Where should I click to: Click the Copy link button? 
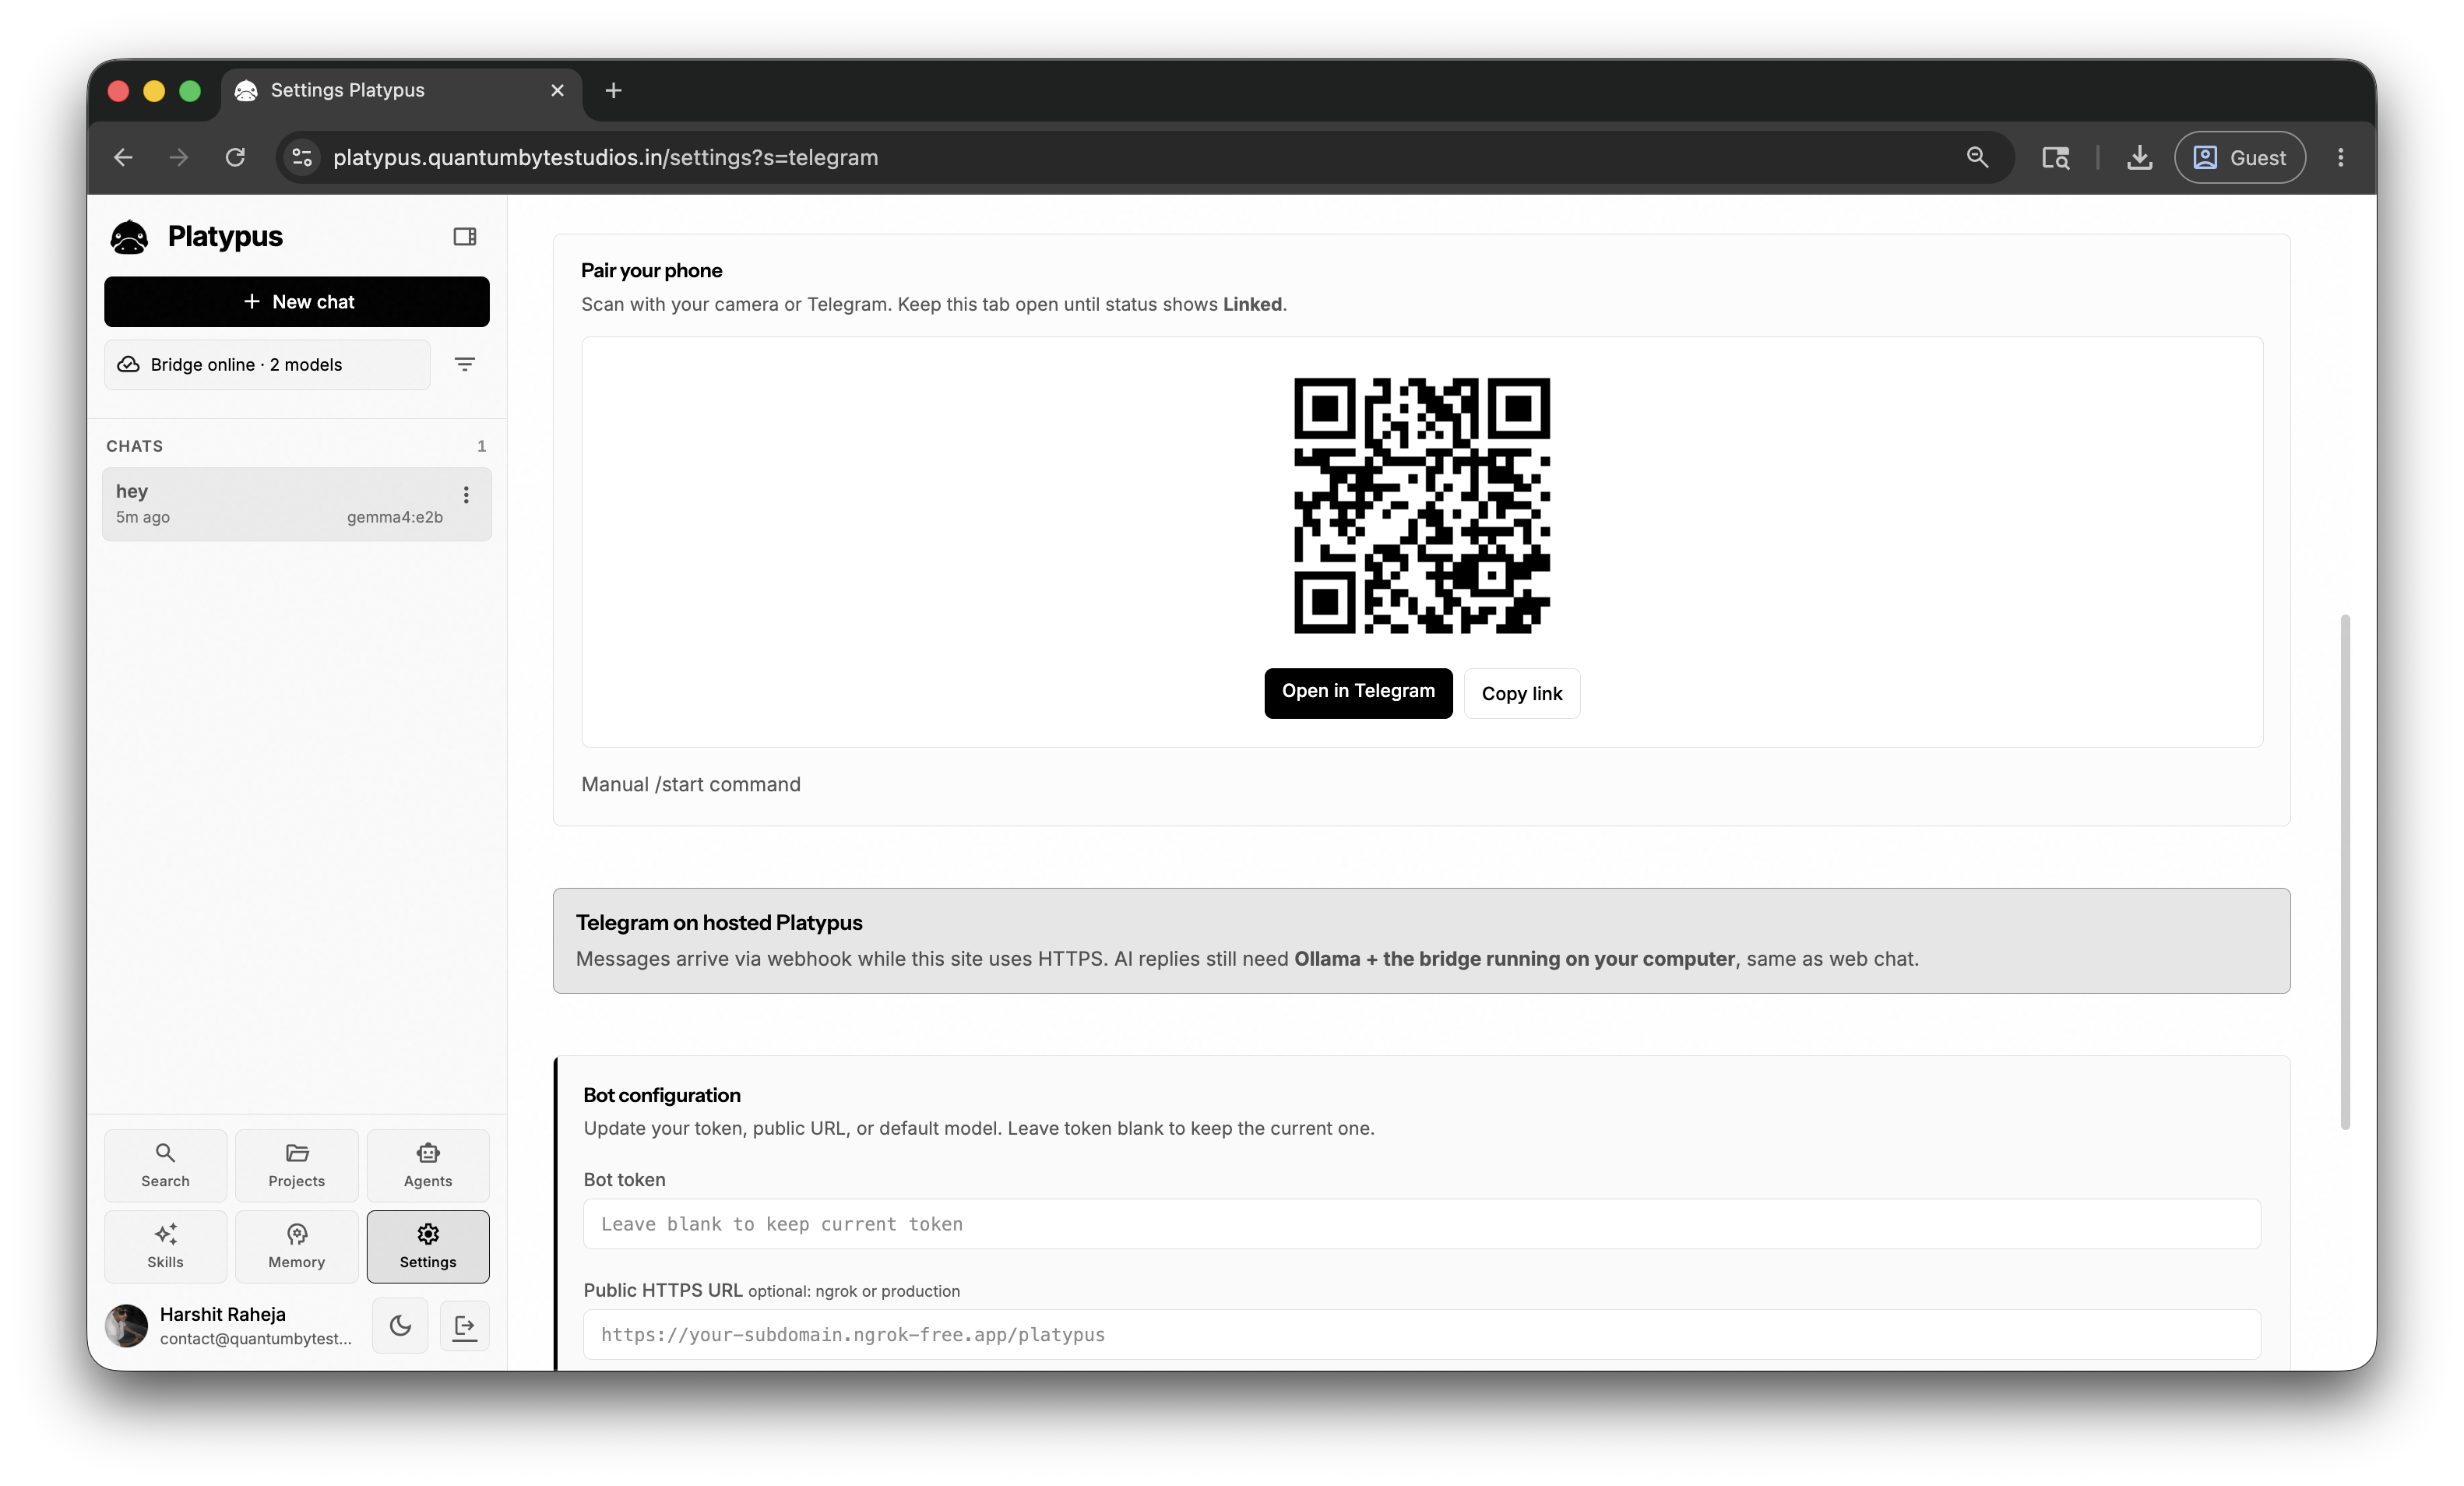(1521, 693)
